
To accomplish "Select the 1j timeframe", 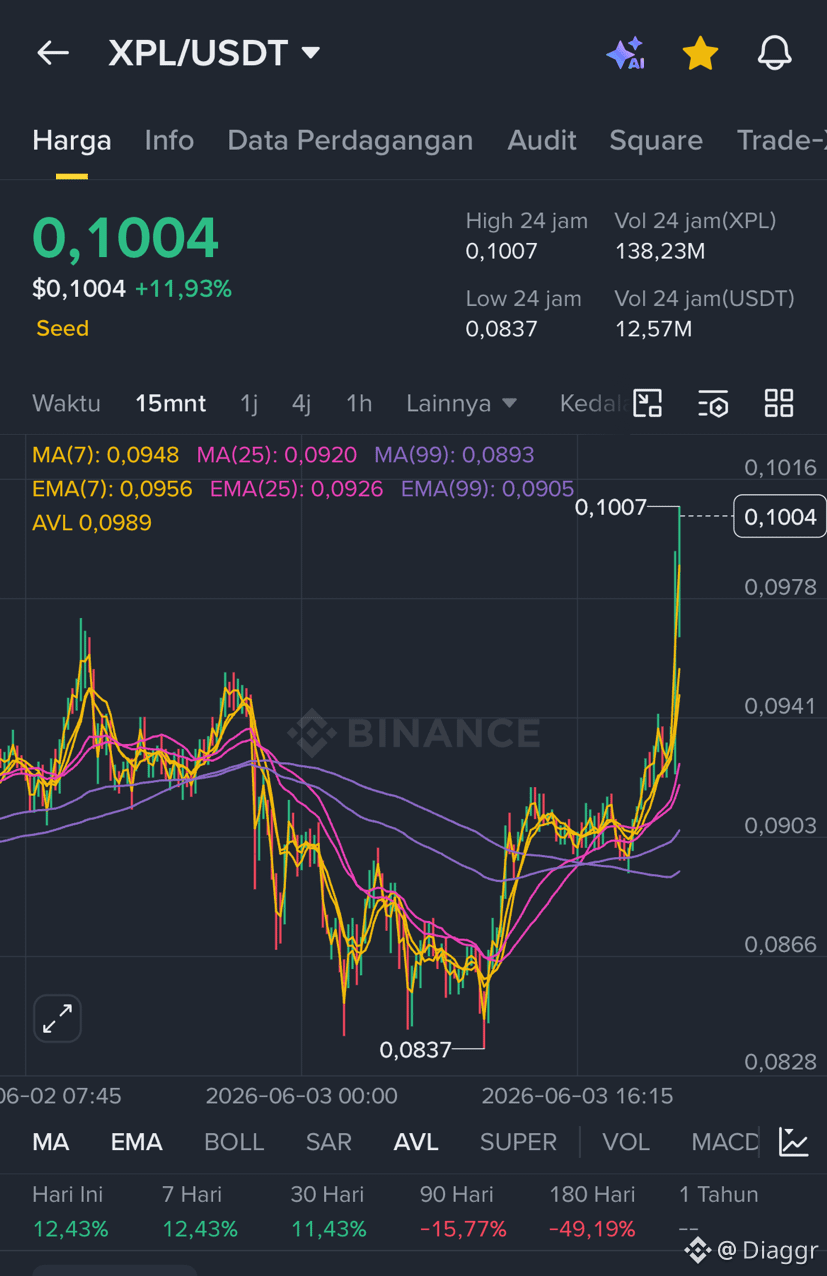I will pos(249,403).
